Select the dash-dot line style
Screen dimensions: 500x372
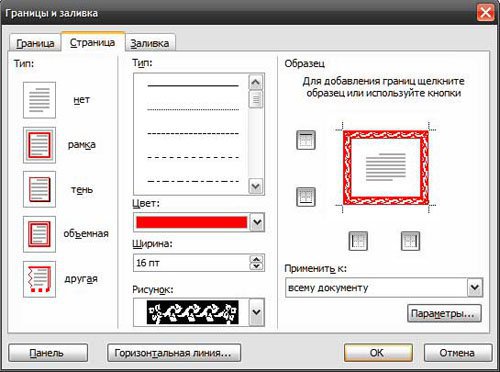click(x=193, y=181)
